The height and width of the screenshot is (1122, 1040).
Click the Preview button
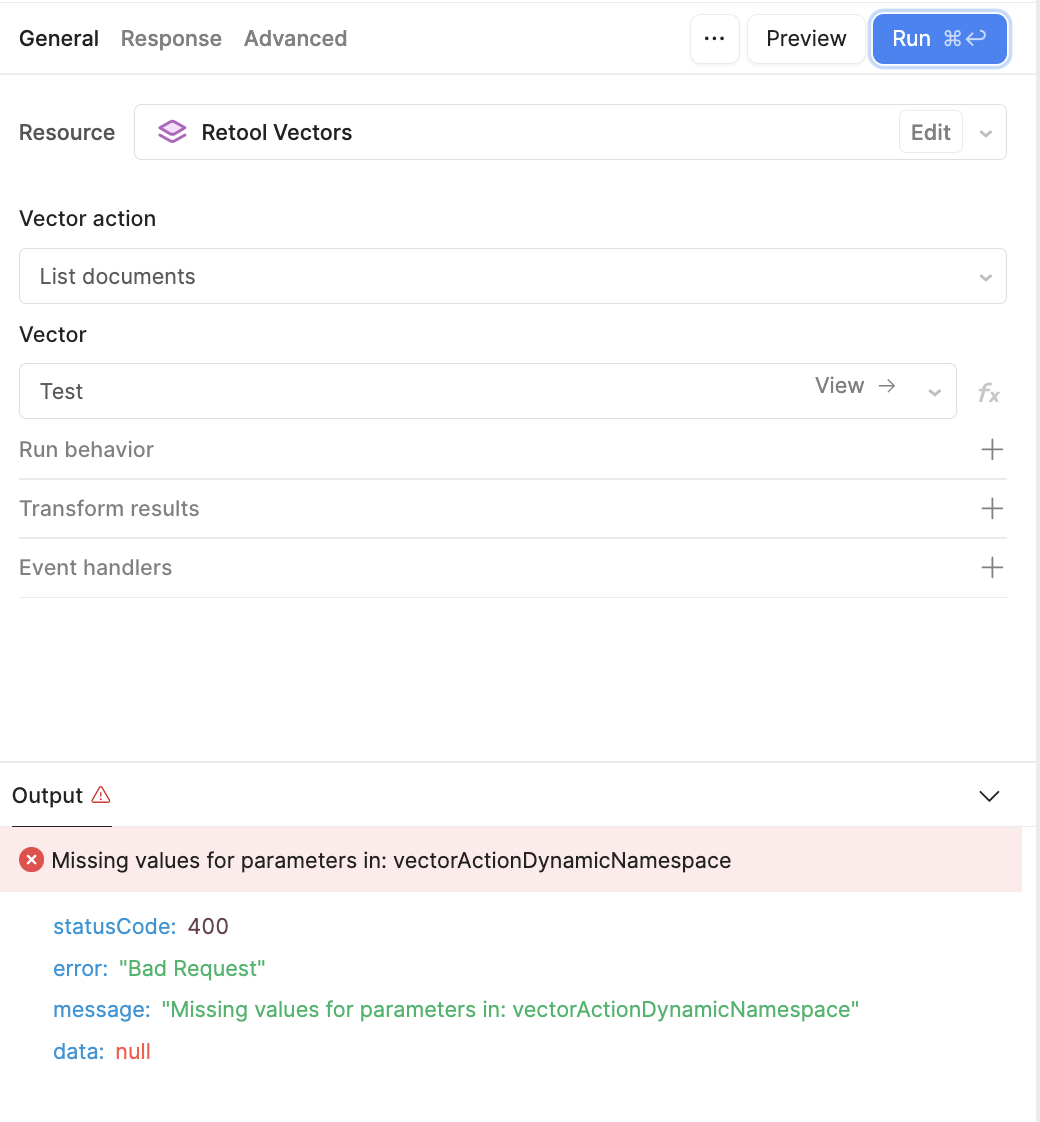(806, 39)
